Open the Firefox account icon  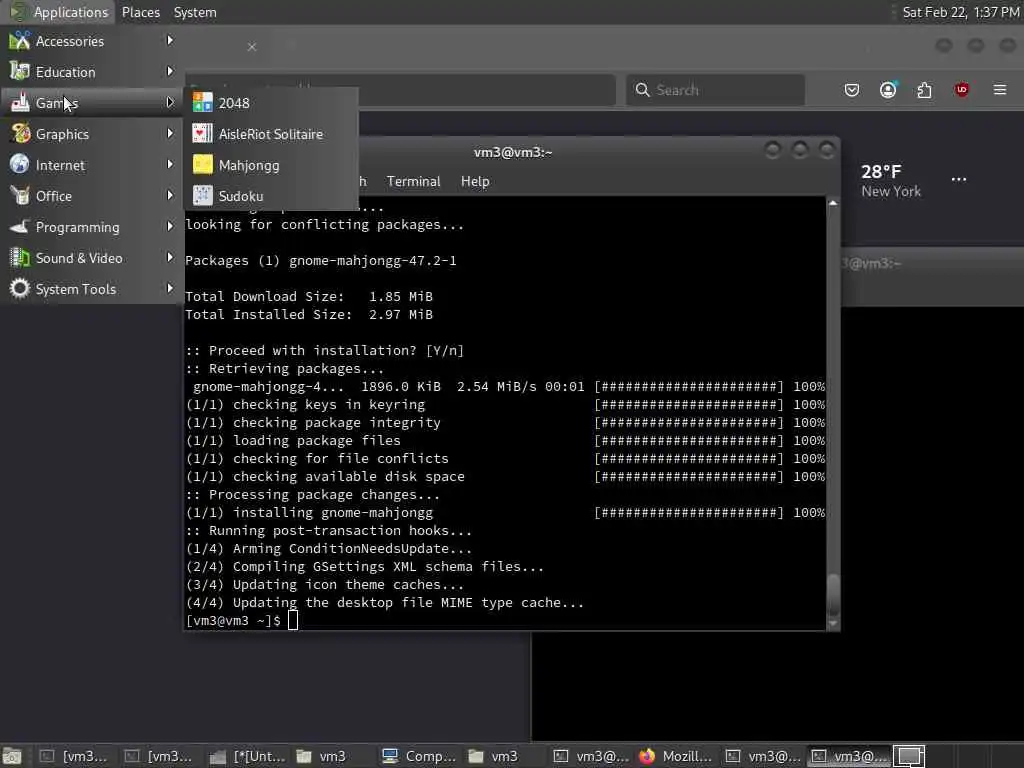pyautogui.click(x=888, y=90)
